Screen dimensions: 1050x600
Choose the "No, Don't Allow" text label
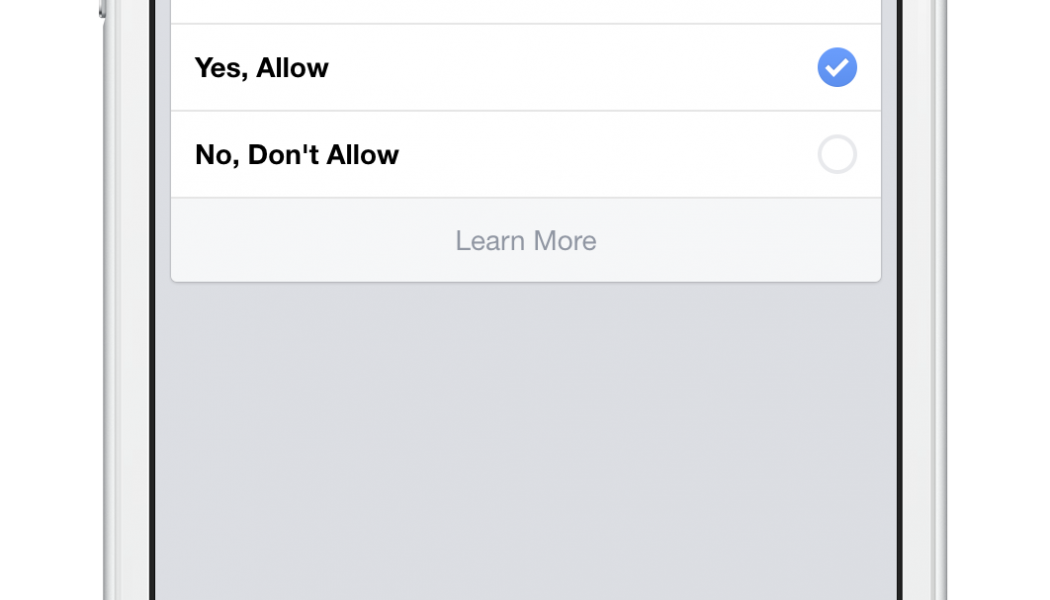297,155
